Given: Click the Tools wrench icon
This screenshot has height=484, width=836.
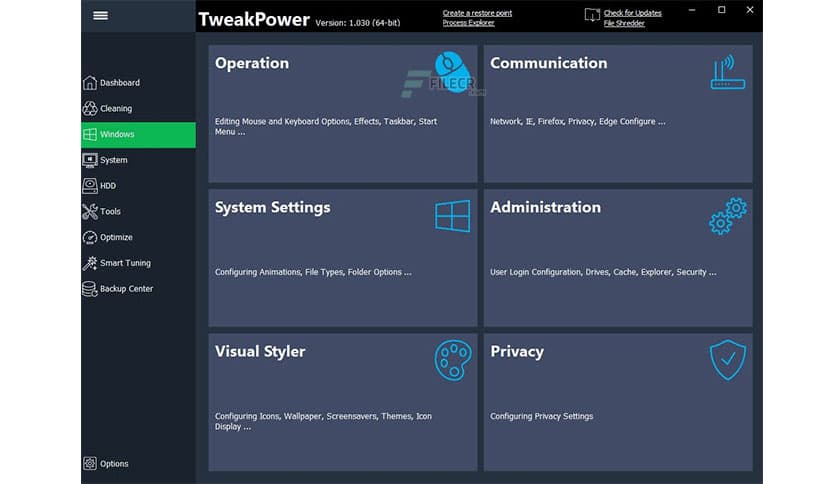Looking at the screenshot, I should coord(90,212).
